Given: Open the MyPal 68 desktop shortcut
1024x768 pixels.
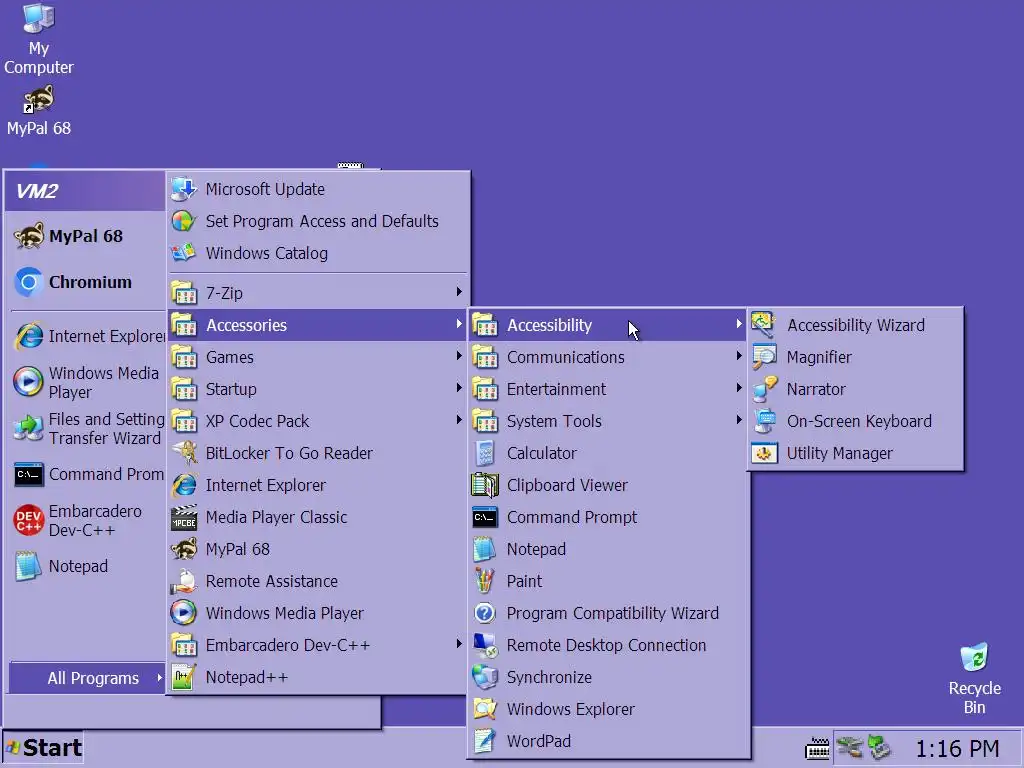Looking at the screenshot, I should [39, 111].
